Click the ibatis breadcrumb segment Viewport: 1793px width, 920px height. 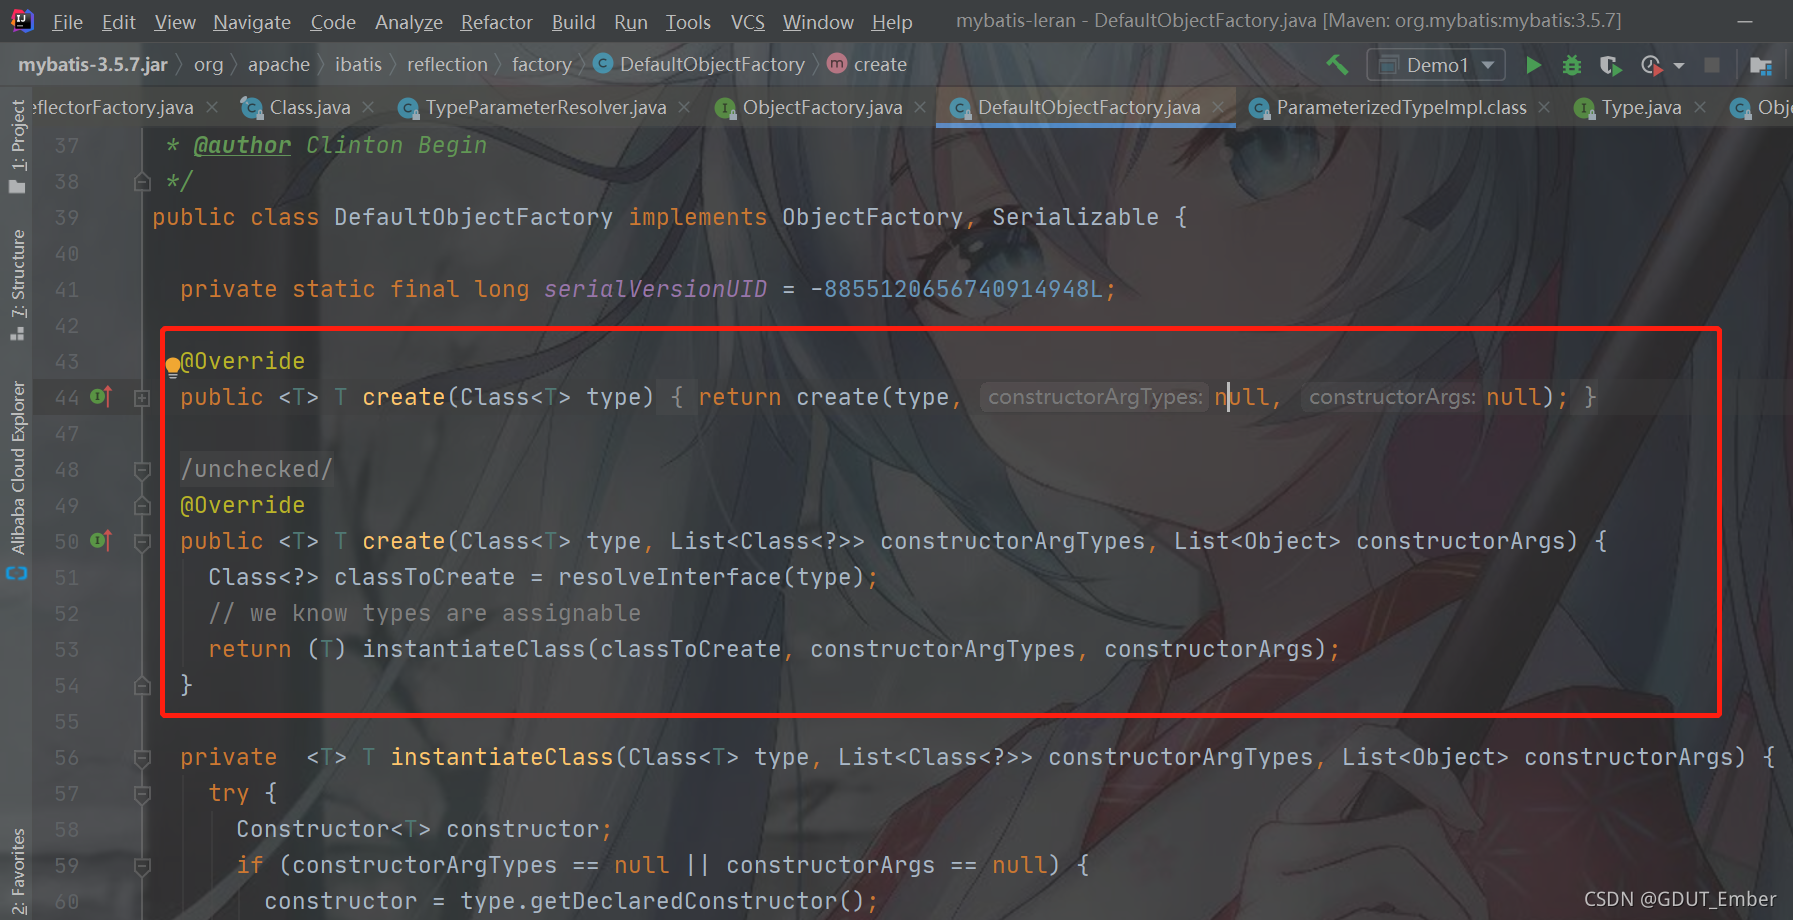pyautogui.click(x=358, y=65)
